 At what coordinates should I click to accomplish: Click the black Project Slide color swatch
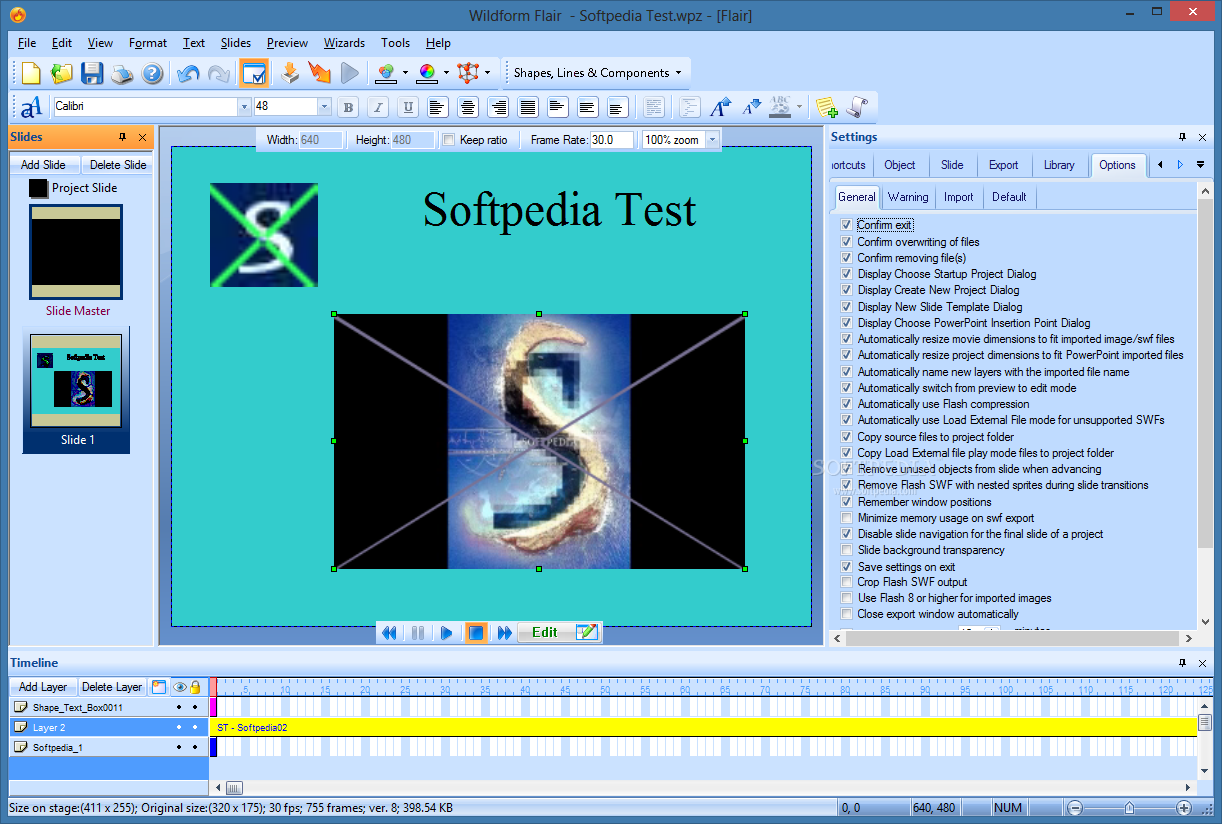pyautogui.click(x=38, y=188)
